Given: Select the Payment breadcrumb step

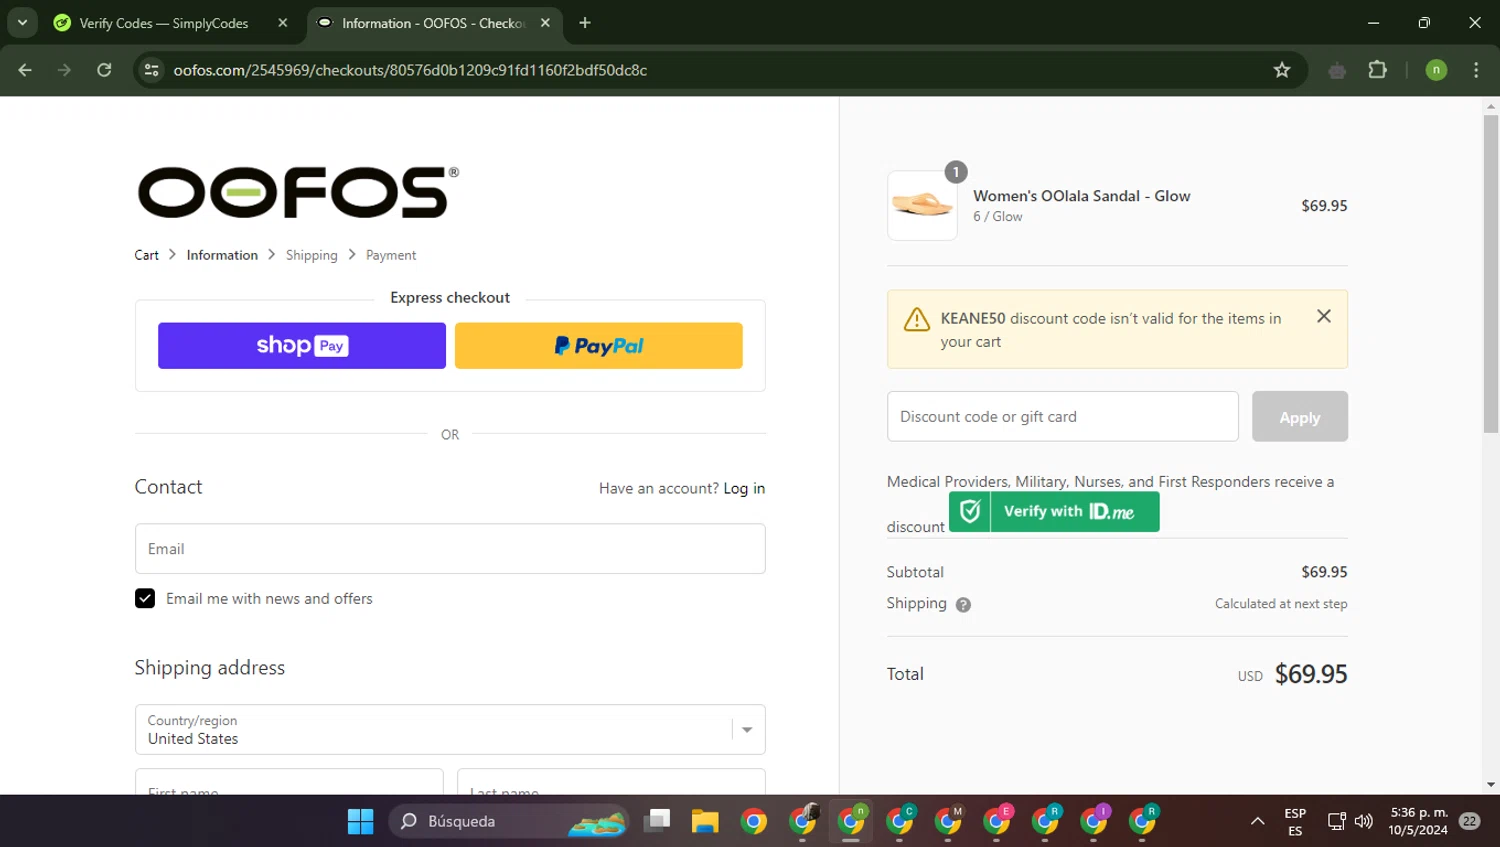Looking at the screenshot, I should [x=391, y=255].
